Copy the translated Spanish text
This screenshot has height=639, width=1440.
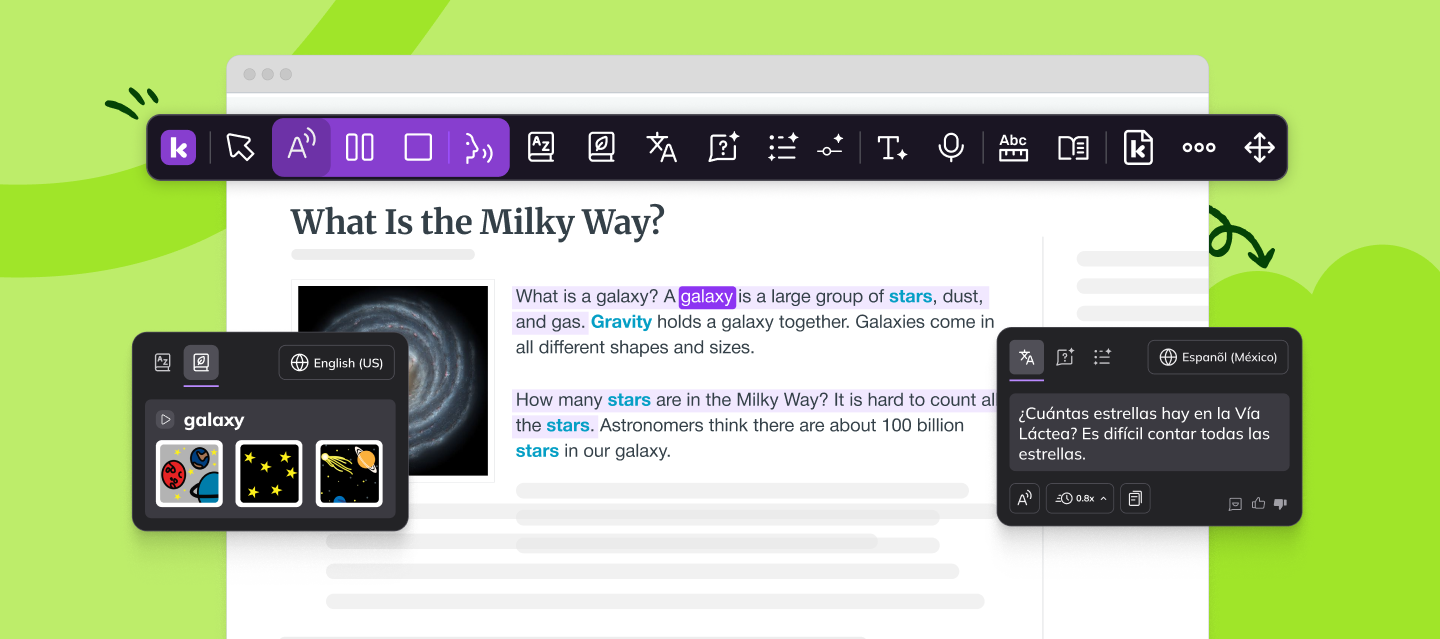[x=1135, y=498]
